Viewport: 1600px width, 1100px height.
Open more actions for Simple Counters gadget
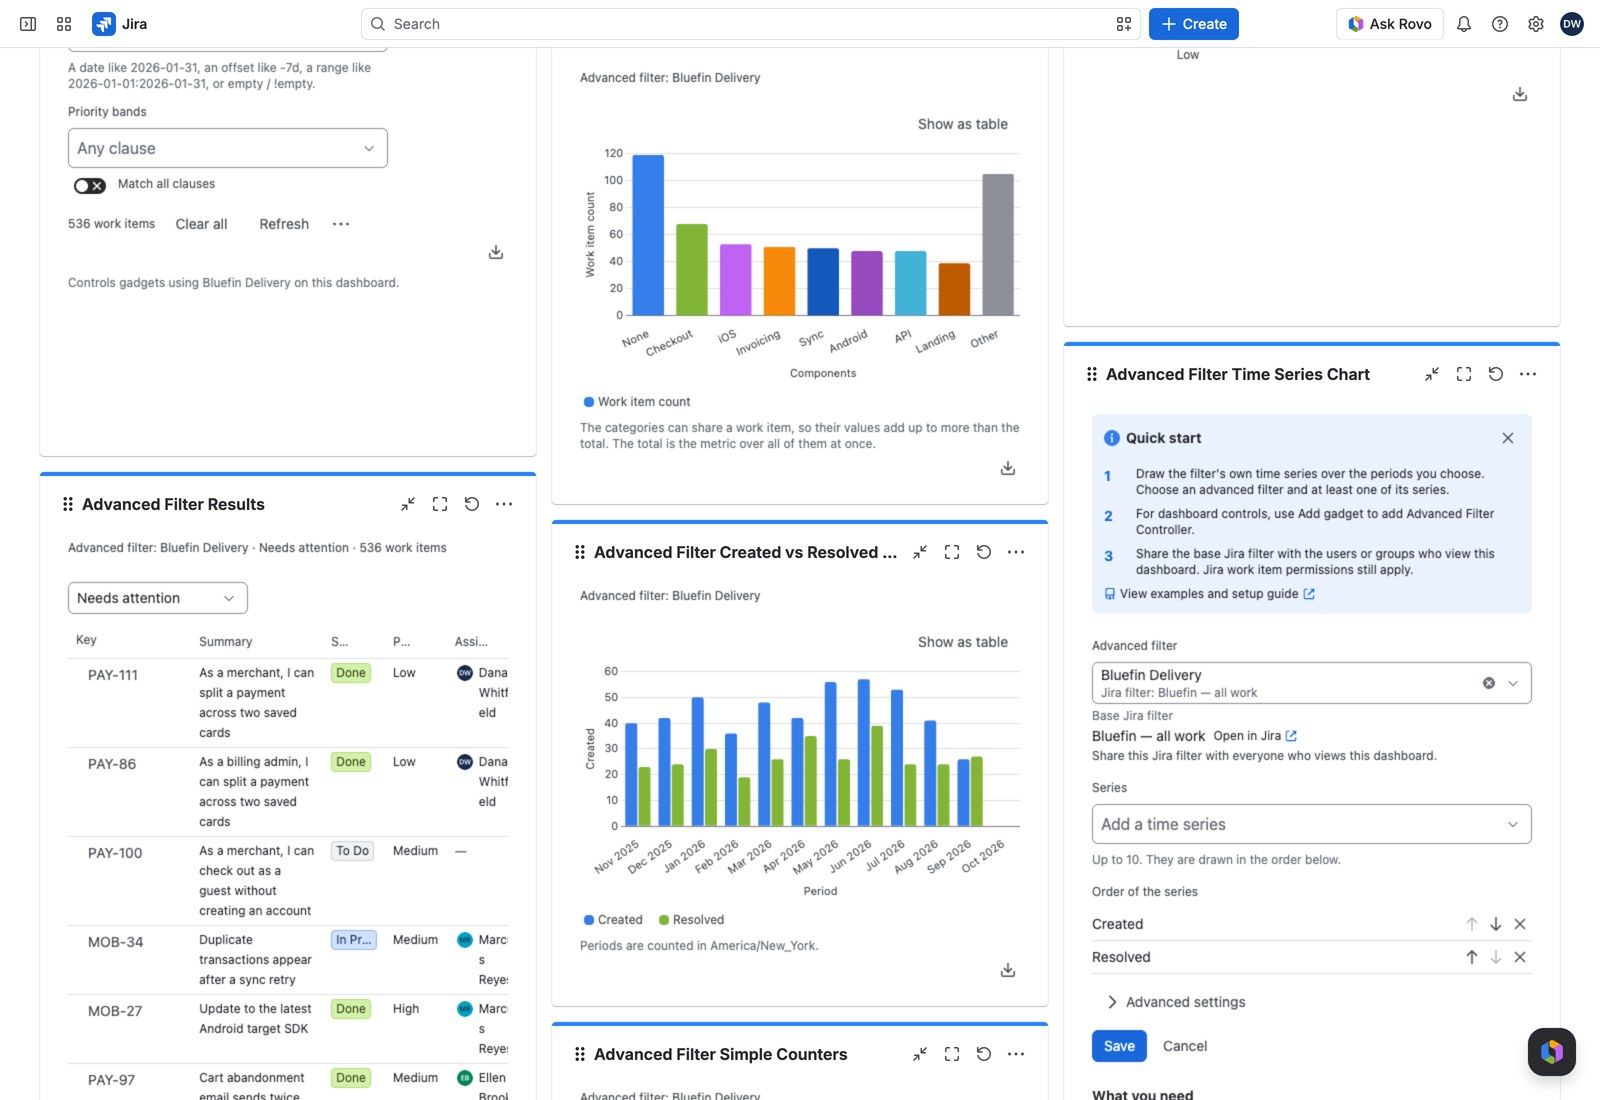pyautogui.click(x=1016, y=1054)
